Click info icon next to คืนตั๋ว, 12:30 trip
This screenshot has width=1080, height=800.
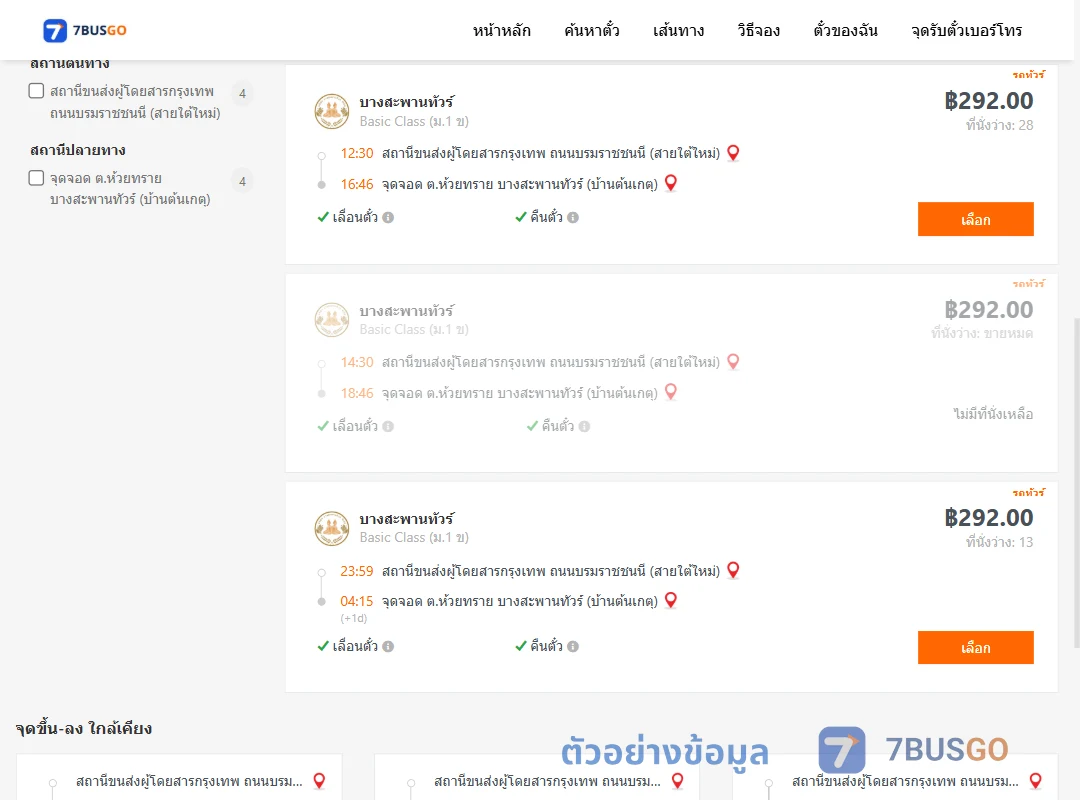[x=573, y=218]
